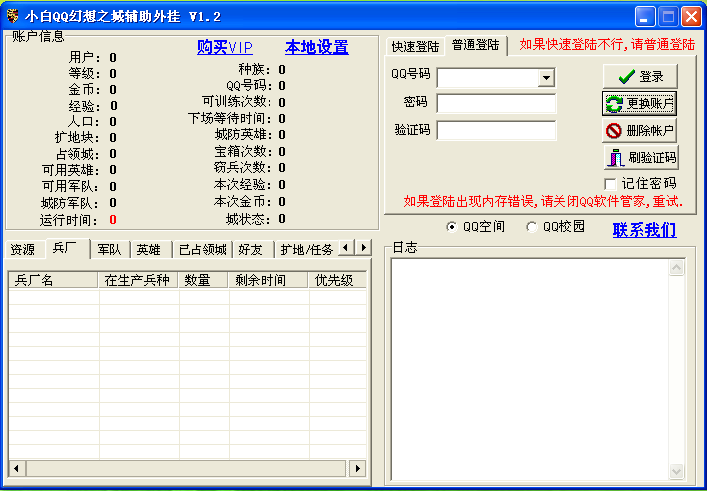
Task: Switch to the 军队 tab
Action: (110, 250)
